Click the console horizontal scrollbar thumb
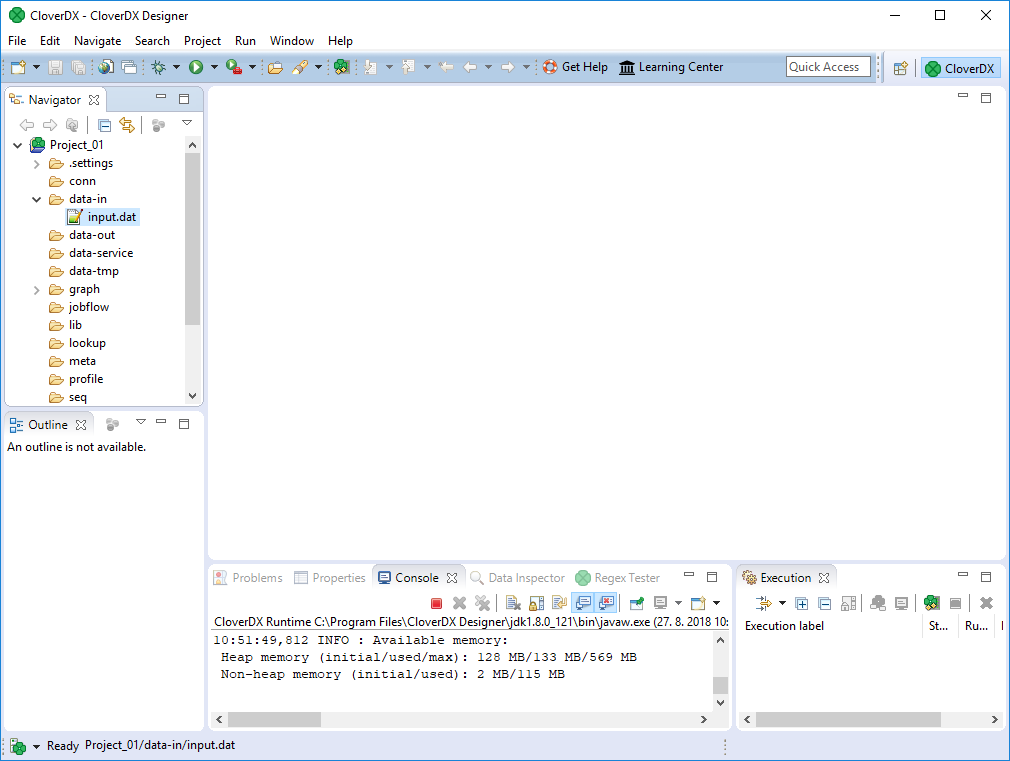Viewport: 1010px width, 761px height. pyautogui.click(x=274, y=719)
